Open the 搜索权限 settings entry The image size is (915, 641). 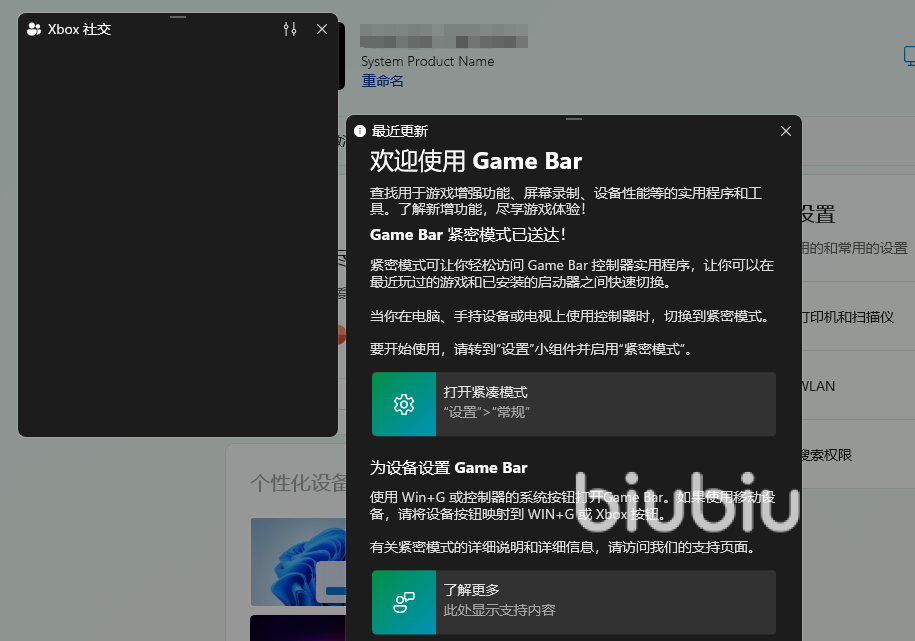(826, 455)
